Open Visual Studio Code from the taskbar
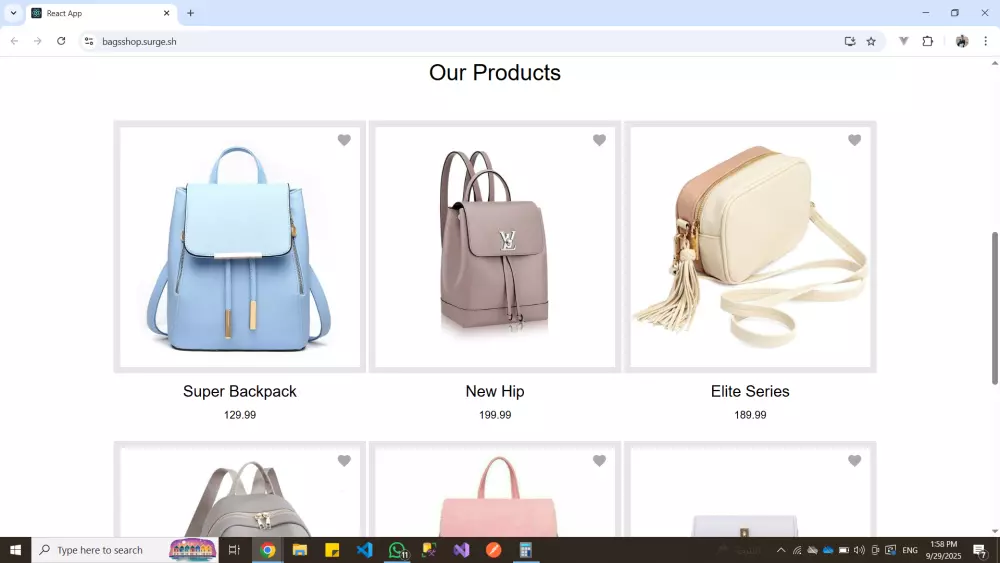Image resolution: width=1000 pixels, height=563 pixels. click(364, 550)
